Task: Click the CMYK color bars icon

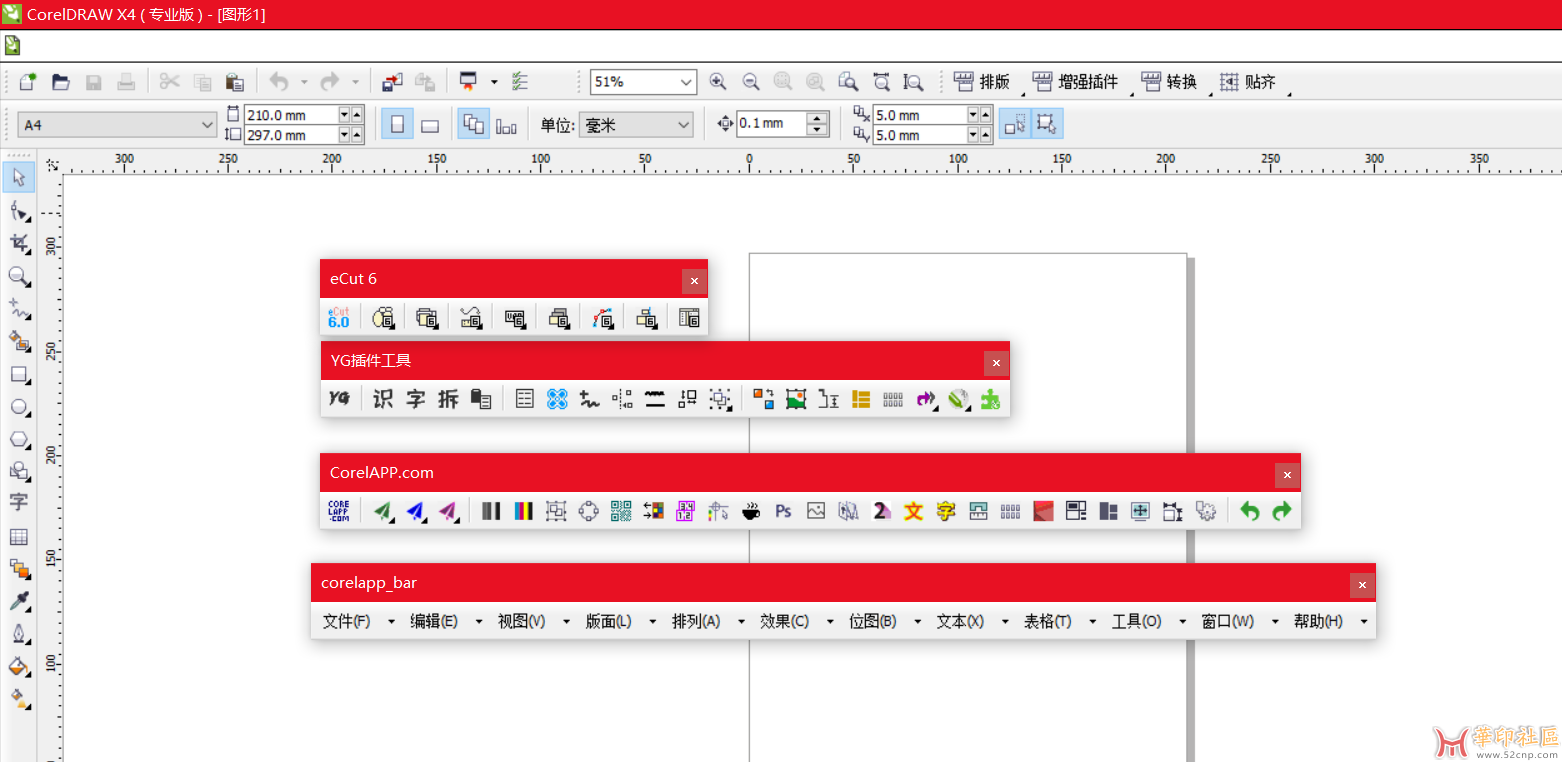Action: click(523, 511)
